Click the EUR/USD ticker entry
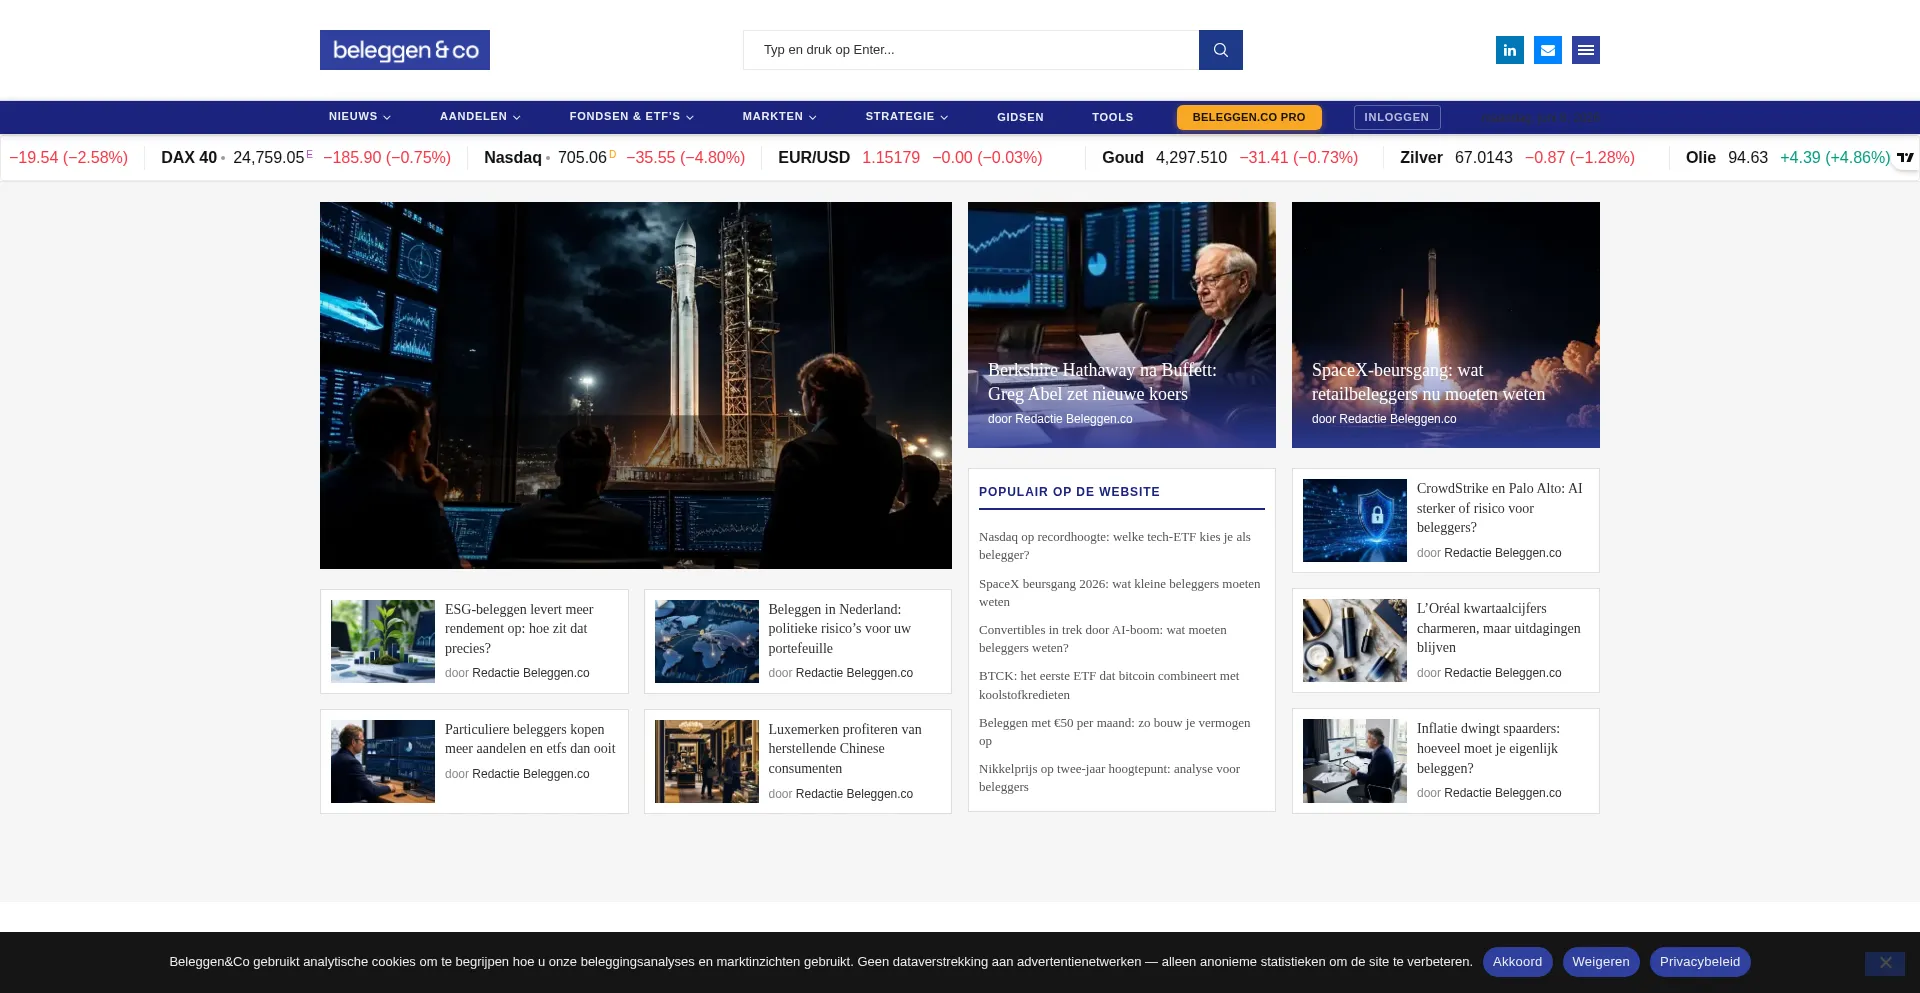The width and height of the screenshot is (1920, 993). 910,157
